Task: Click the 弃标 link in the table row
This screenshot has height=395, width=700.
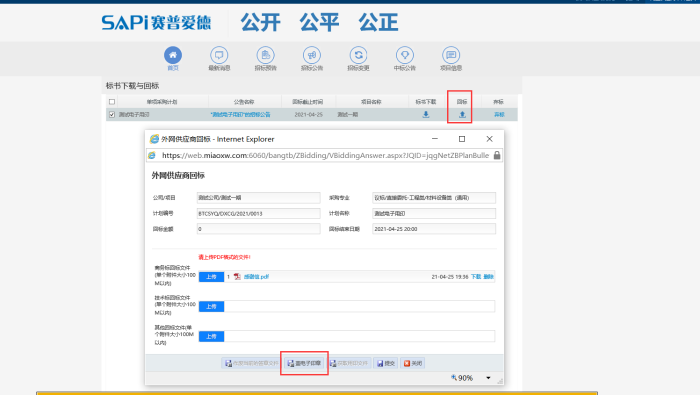Action: pos(499,115)
